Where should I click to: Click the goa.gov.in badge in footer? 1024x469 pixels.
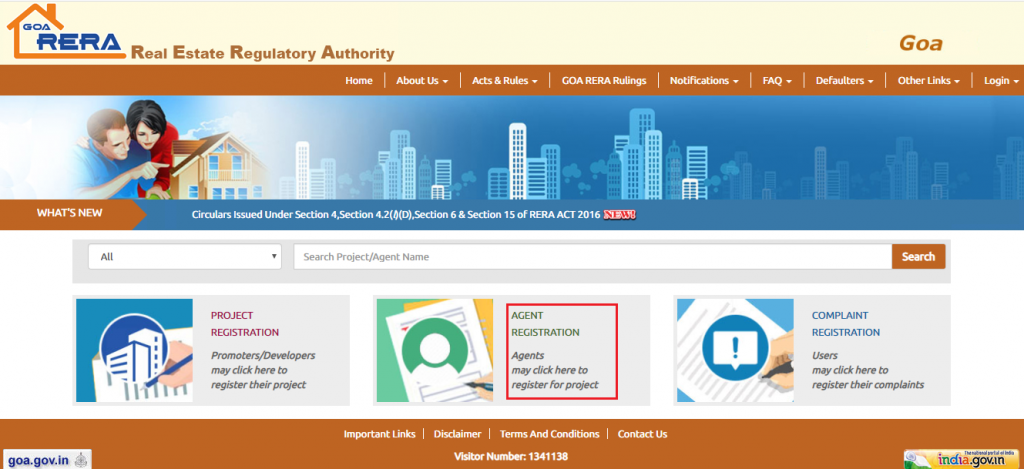47,459
